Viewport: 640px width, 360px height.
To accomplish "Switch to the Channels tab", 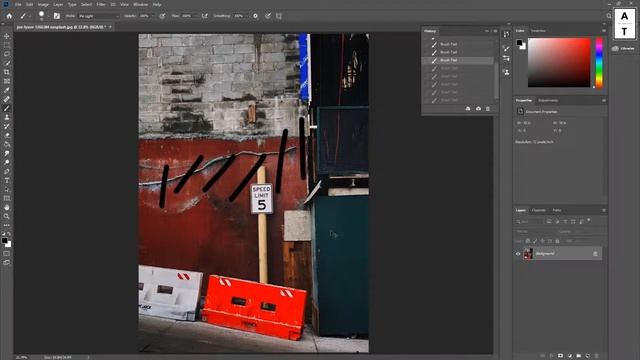I will pyautogui.click(x=538, y=210).
